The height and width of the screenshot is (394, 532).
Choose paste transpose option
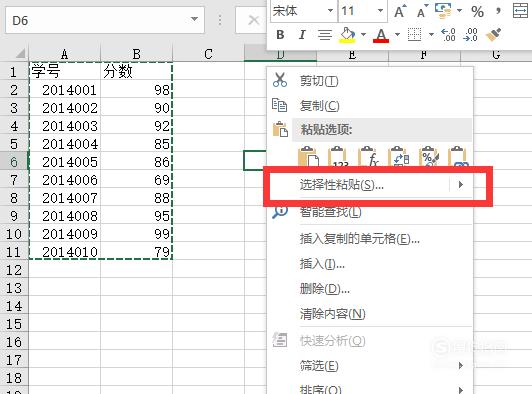(x=398, y=156)
